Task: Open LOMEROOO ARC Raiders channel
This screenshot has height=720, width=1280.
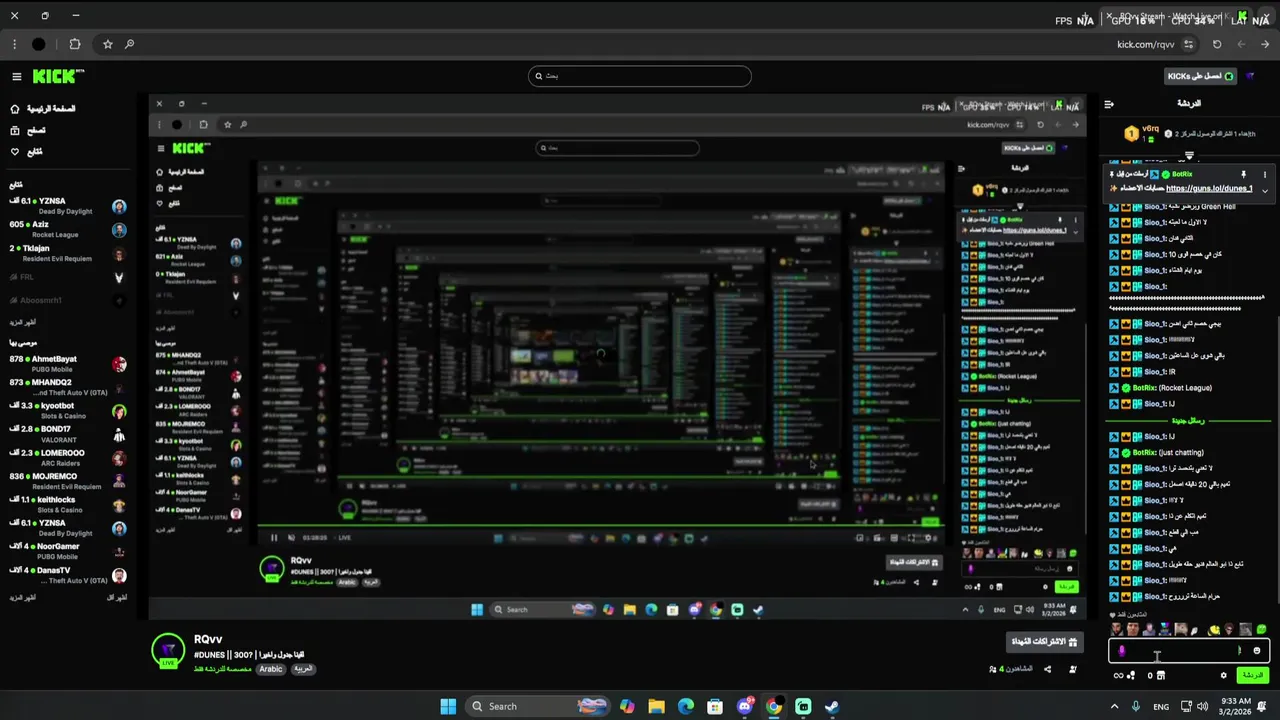Action: [x=68, y=458]
